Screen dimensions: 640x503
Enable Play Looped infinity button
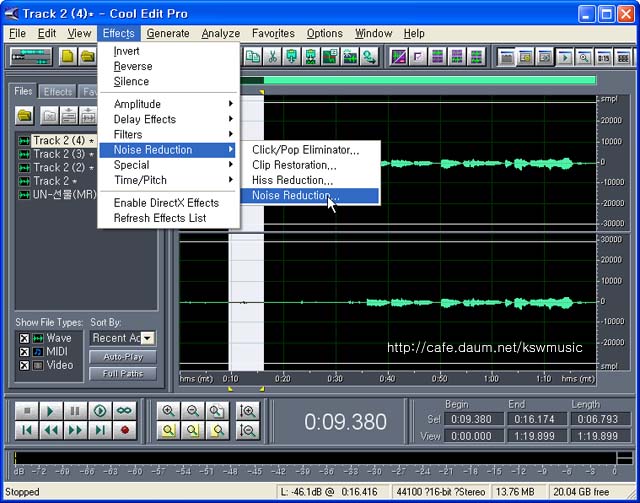pos(124,411)
